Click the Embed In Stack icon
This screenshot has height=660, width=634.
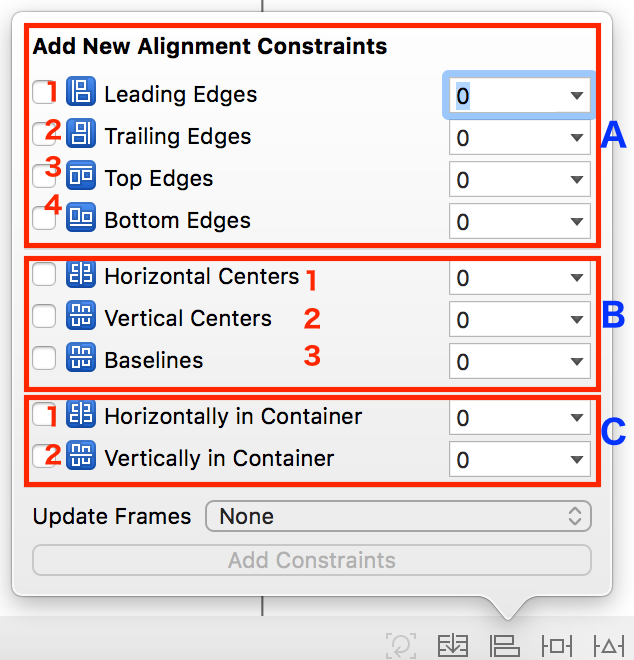[x=453, y=646]
